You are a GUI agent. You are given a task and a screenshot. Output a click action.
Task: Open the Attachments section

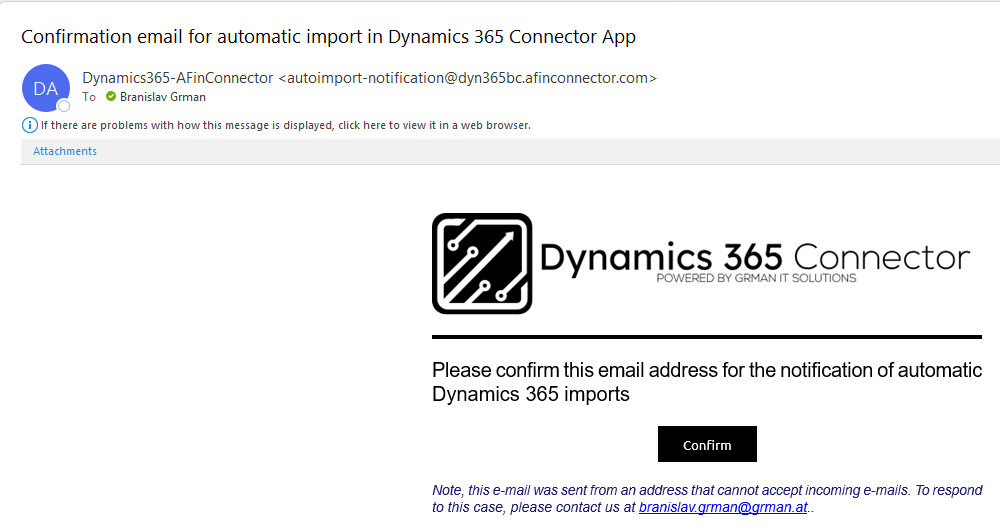click(65, 151)
